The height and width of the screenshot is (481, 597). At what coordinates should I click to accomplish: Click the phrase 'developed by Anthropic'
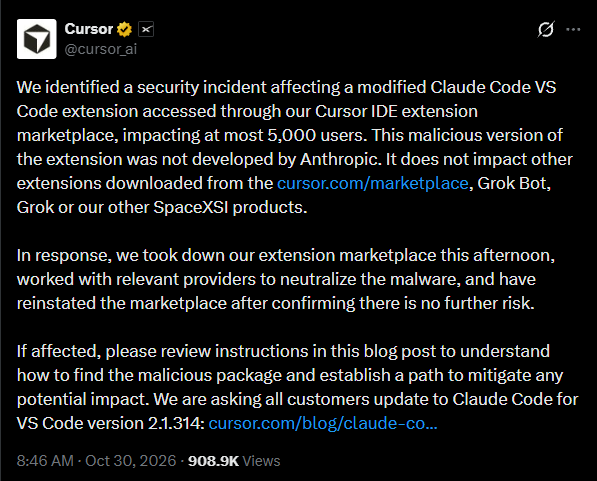click(287, 159)
